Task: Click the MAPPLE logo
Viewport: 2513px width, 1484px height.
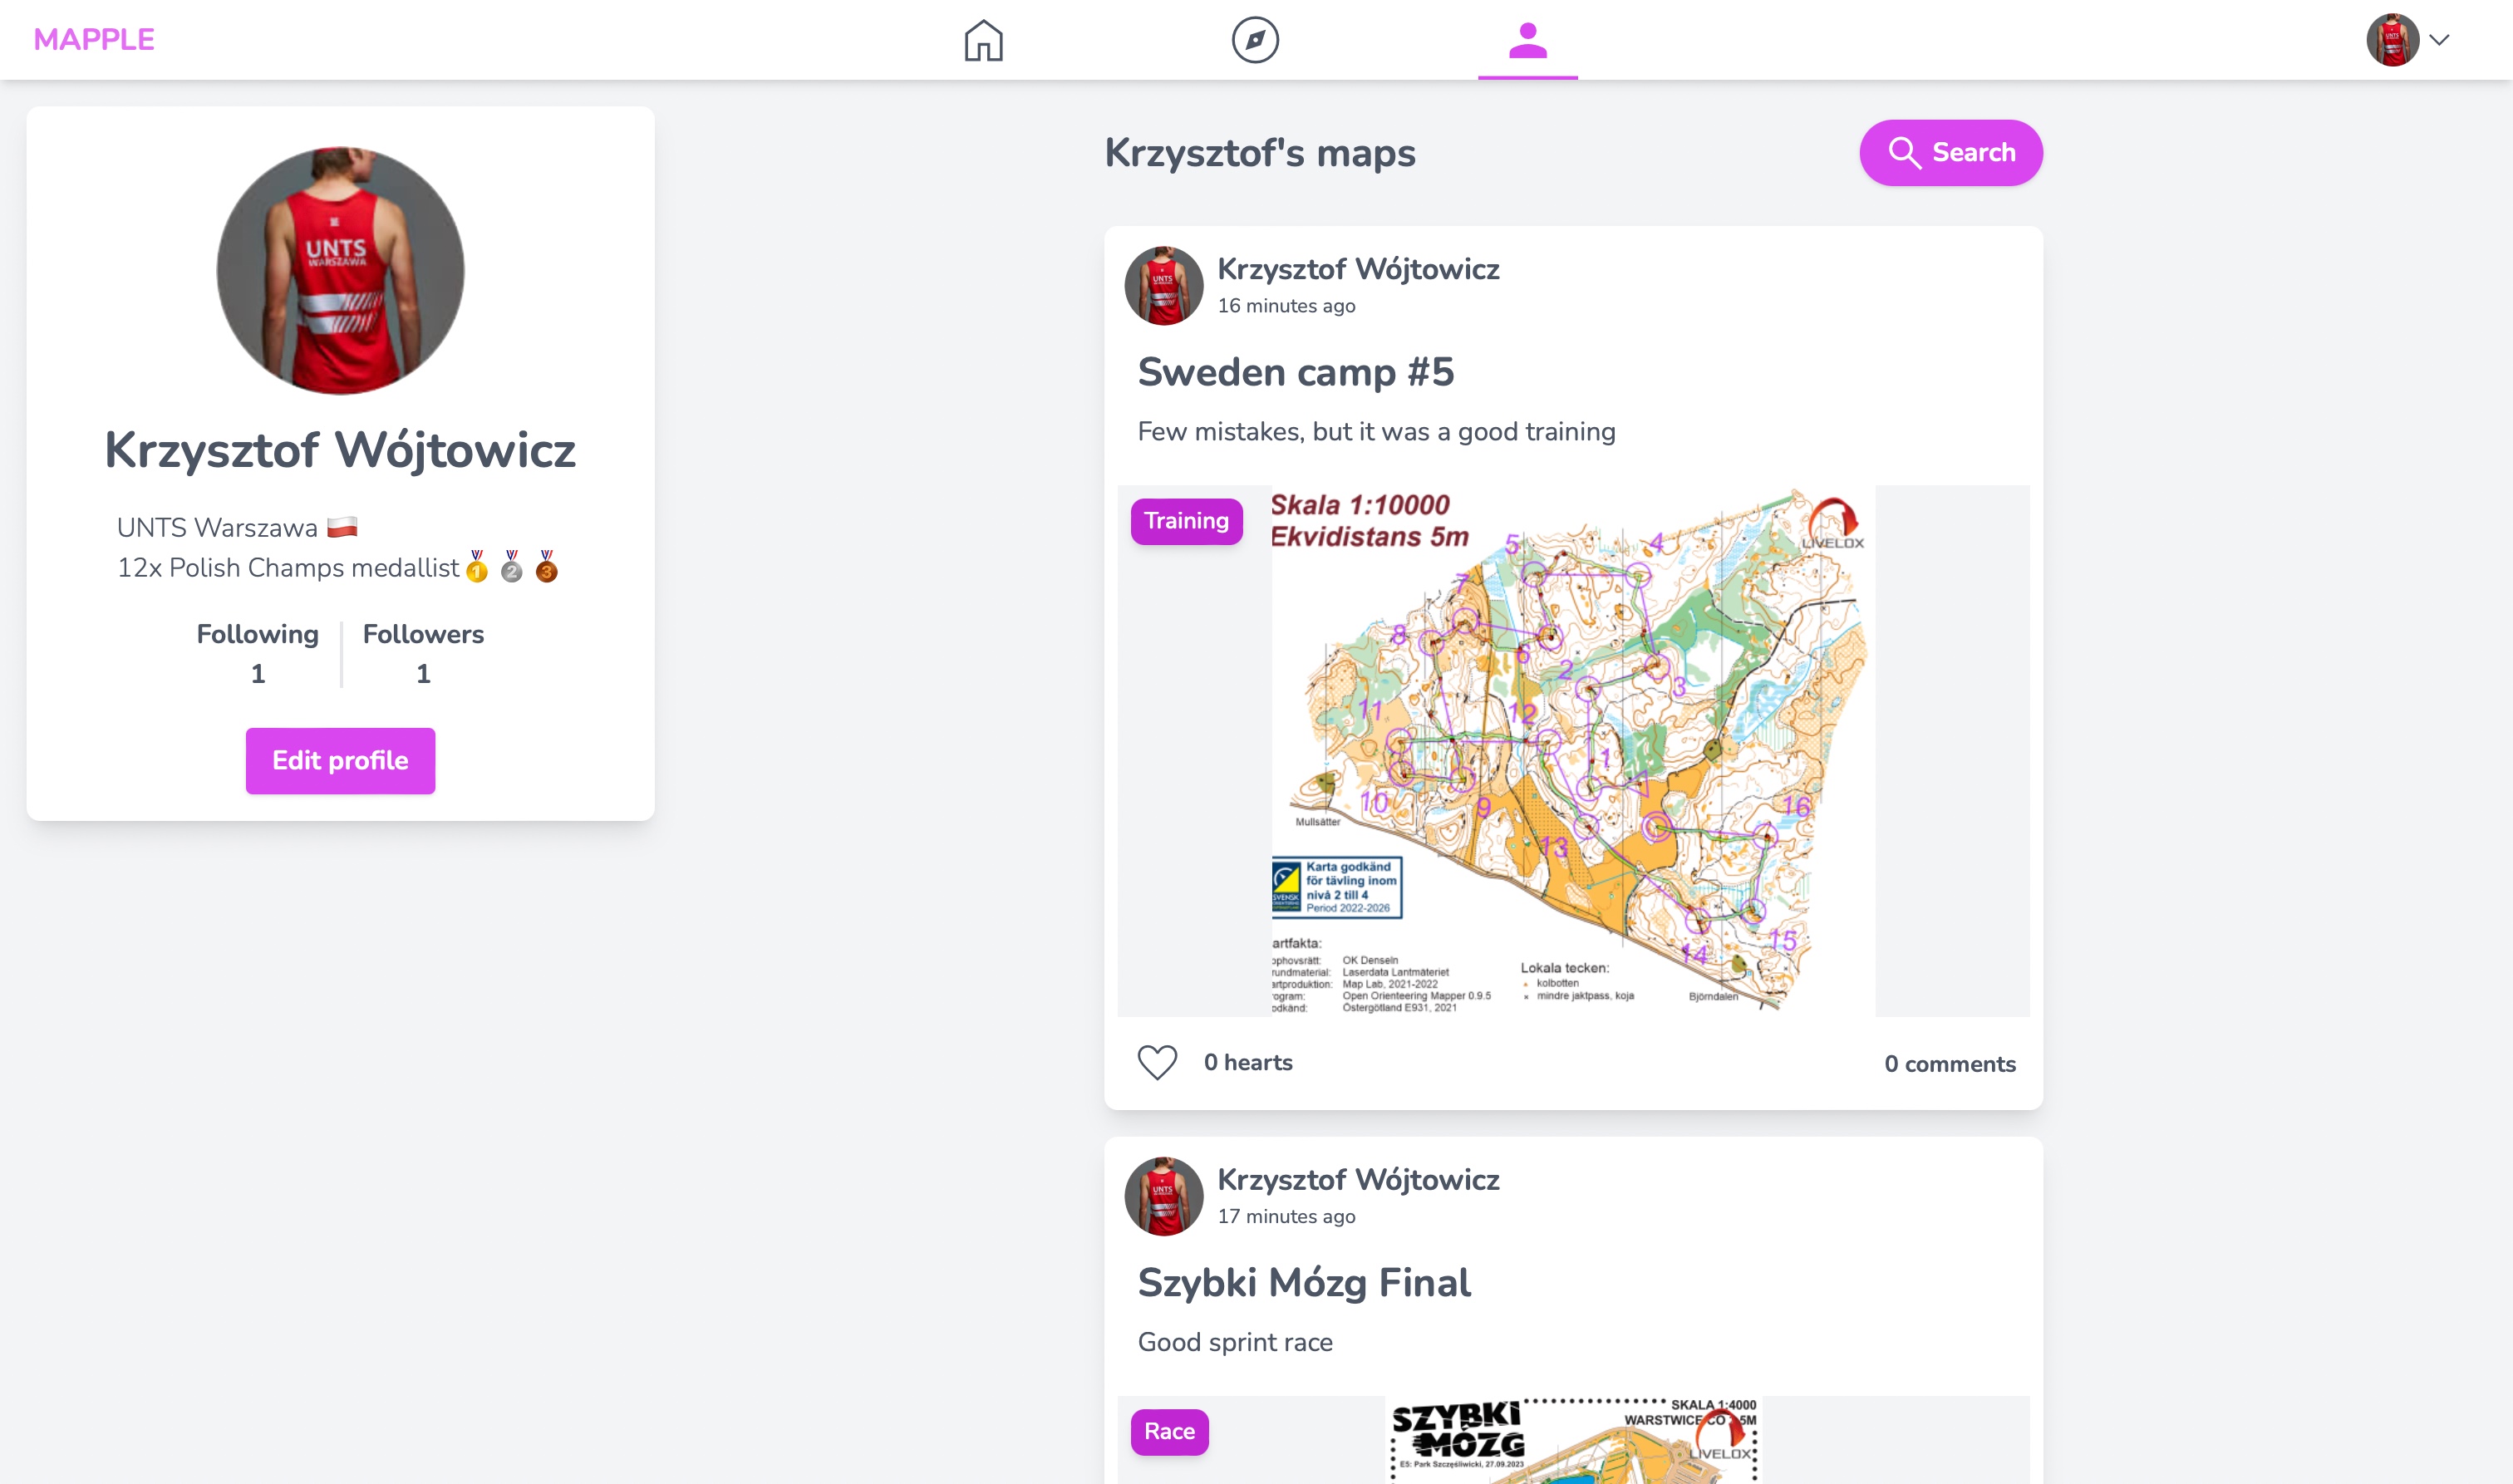Action: coord(94,40)
